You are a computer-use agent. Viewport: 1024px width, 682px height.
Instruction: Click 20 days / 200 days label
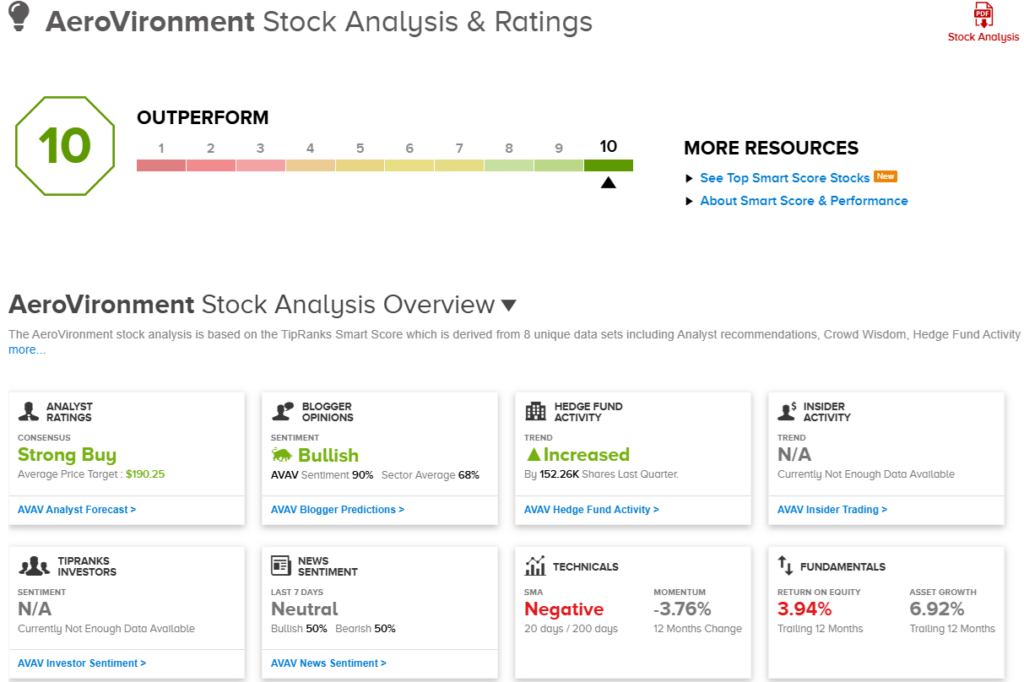tap(571, 628)
